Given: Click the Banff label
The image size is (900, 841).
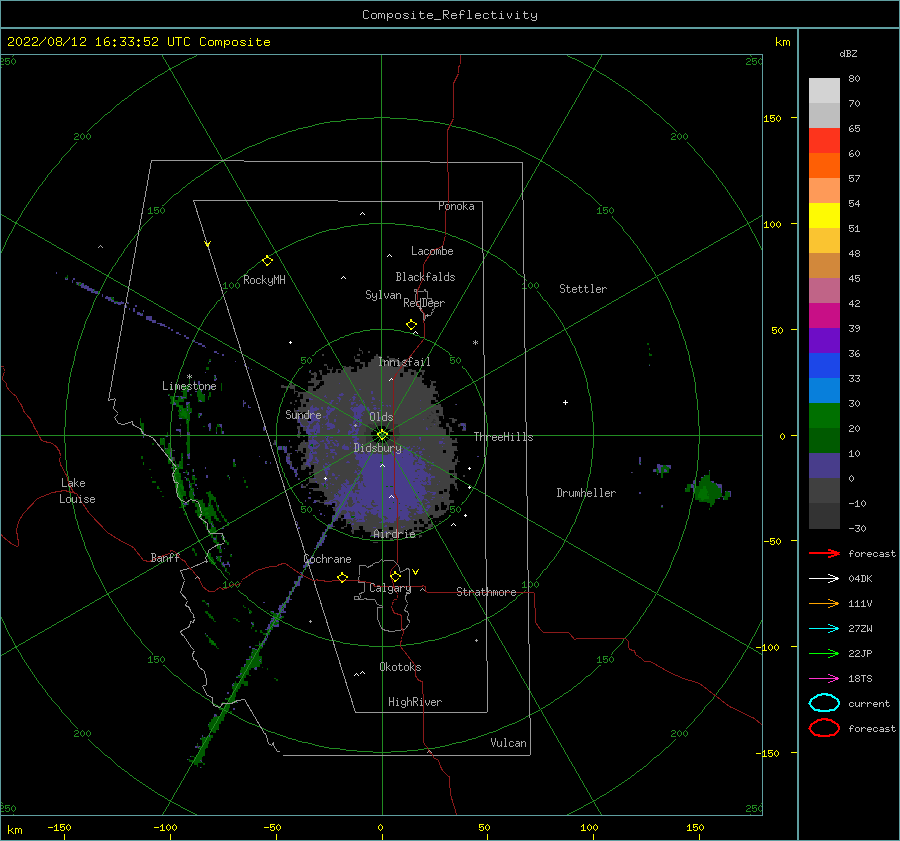Looking at the screenshot, I should pyautogui.click(x=165, y=557).
